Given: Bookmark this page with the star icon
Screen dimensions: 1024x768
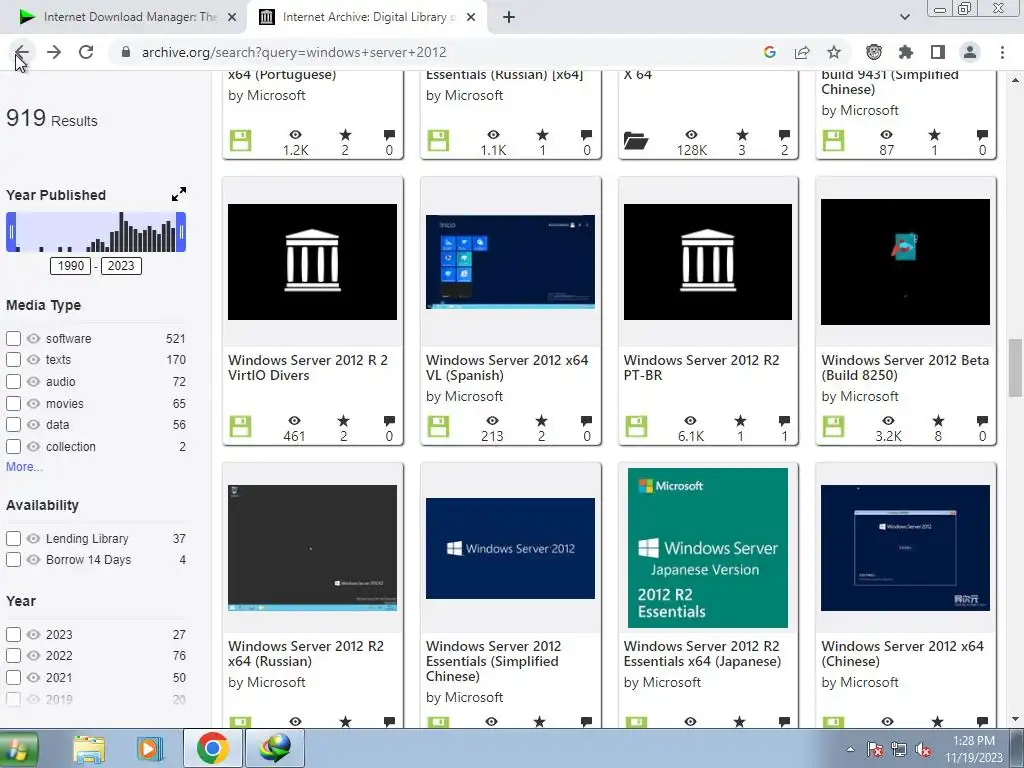Looking at the screenshot, I should coord(833,52).
